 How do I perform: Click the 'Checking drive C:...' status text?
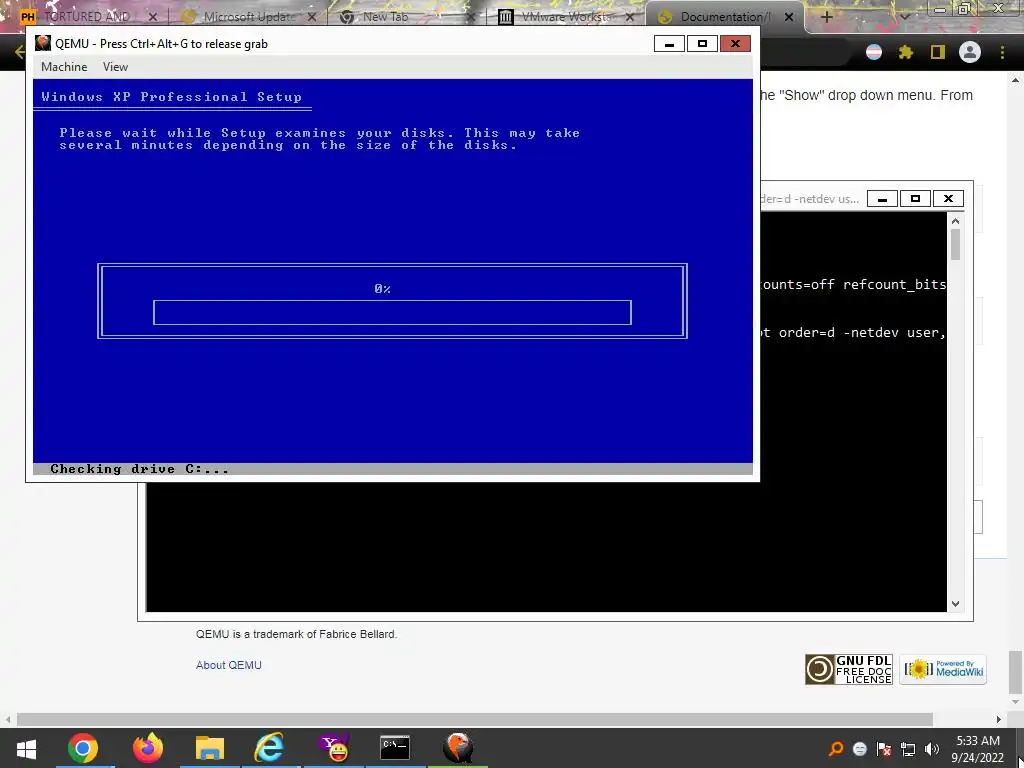point(139,469)
